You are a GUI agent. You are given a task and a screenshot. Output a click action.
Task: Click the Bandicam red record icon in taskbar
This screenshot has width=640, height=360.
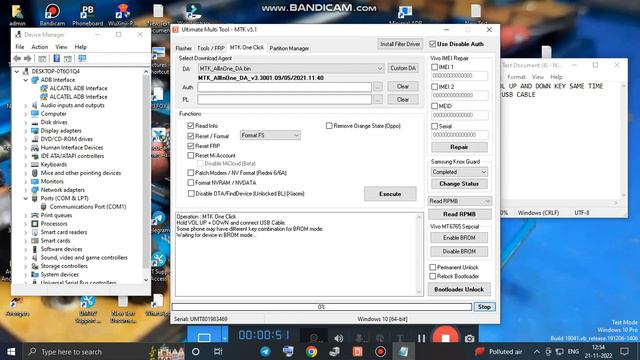(380, 351)
